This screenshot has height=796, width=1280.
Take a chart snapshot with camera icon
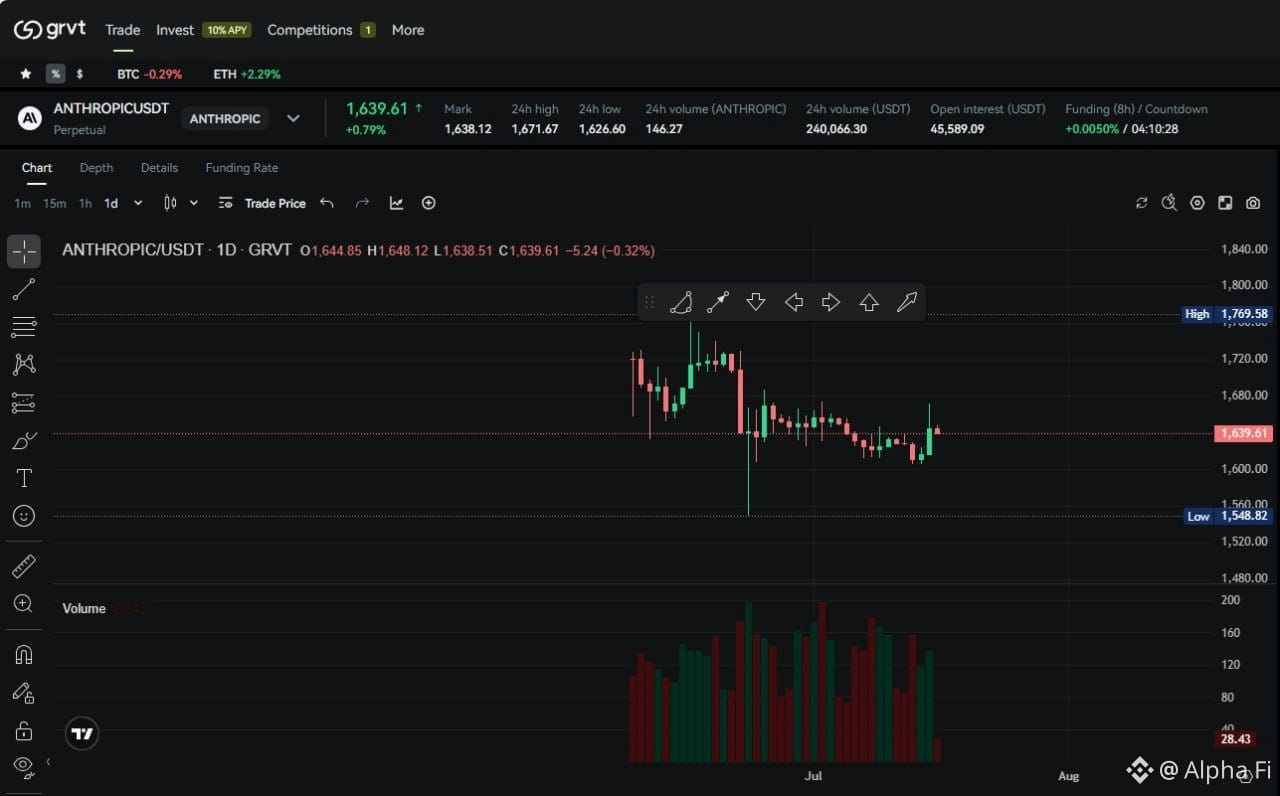1253,203
